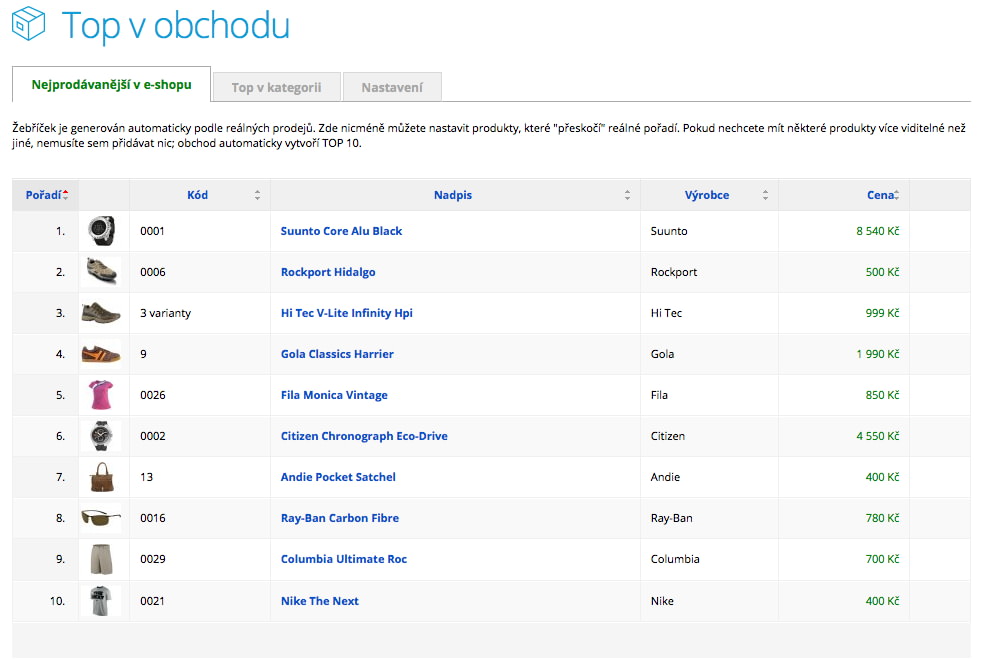Click the price 8 540 Kč
The image size is (985, 660).
[x=878, y=231]
